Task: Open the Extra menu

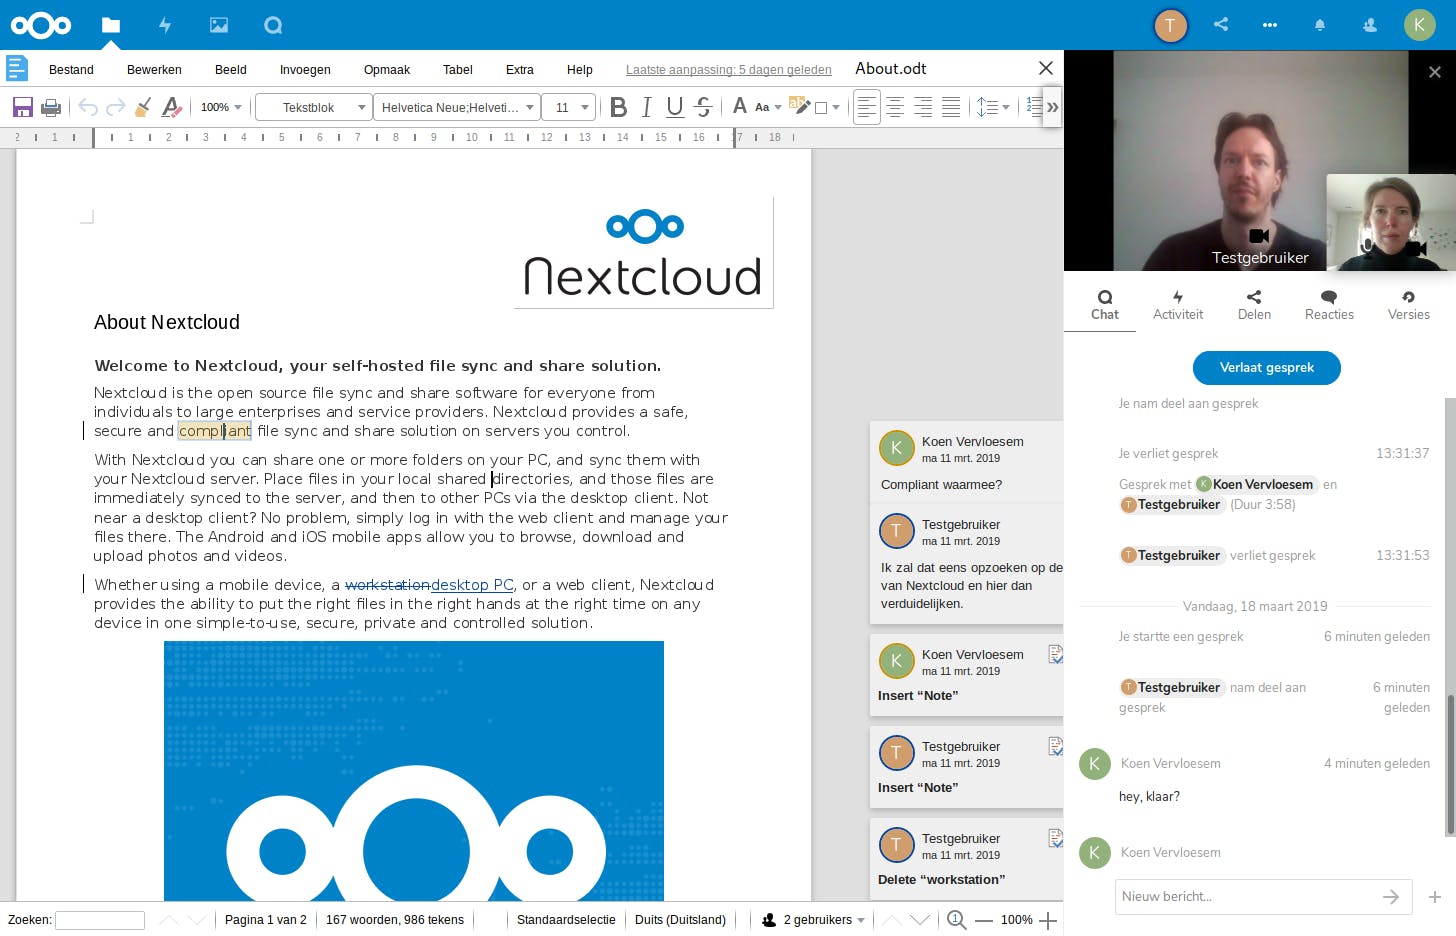Action: (520, 70)
